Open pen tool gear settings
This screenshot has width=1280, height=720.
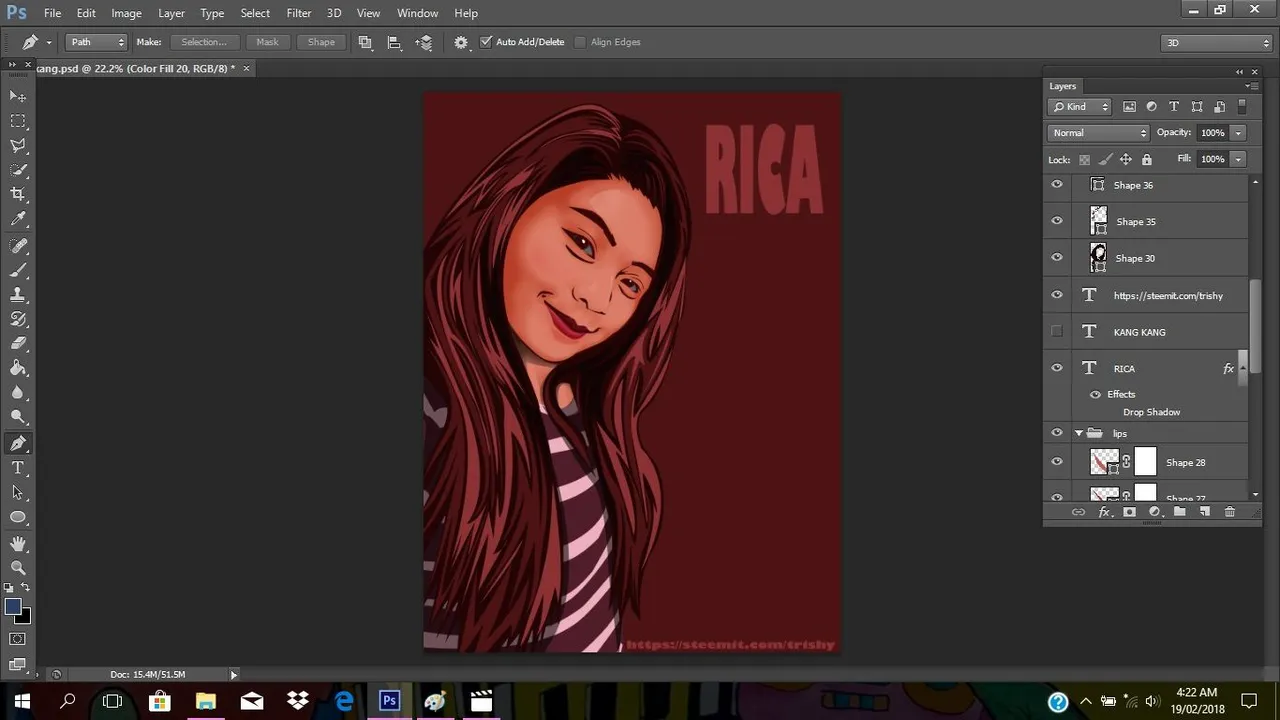pyautogui.click(x=461, y=42)
